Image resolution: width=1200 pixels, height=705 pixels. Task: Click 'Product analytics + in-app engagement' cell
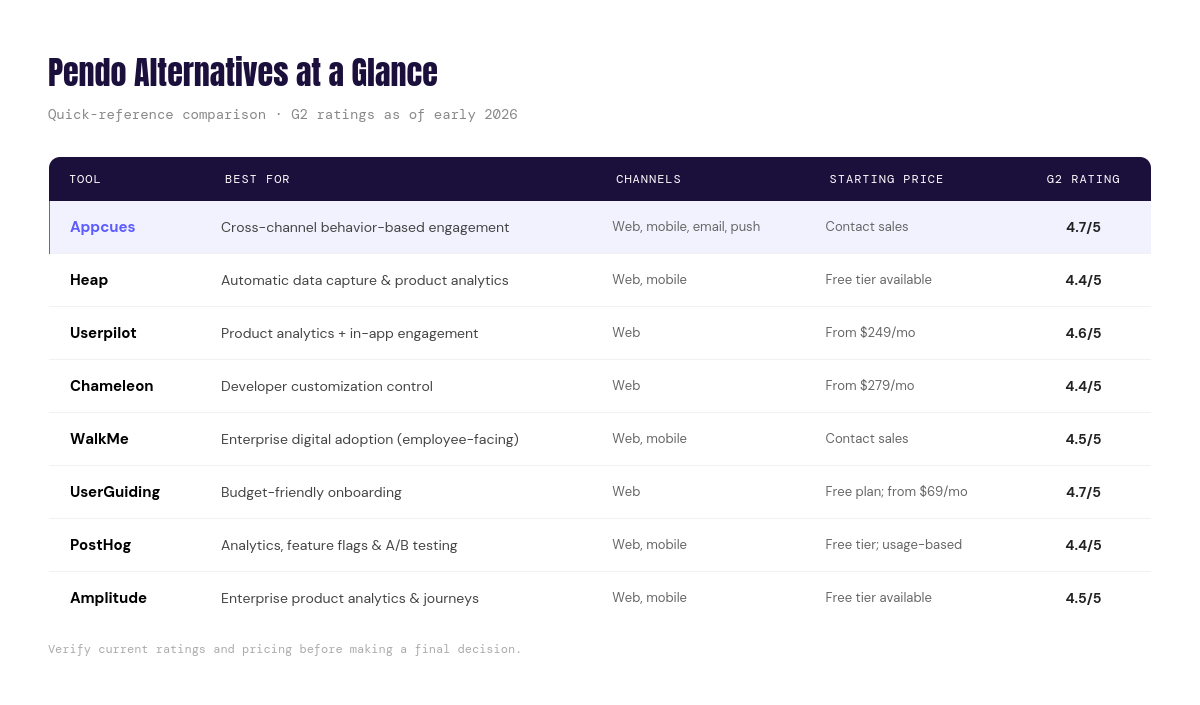pyautogui.click(x=350, y=333)
